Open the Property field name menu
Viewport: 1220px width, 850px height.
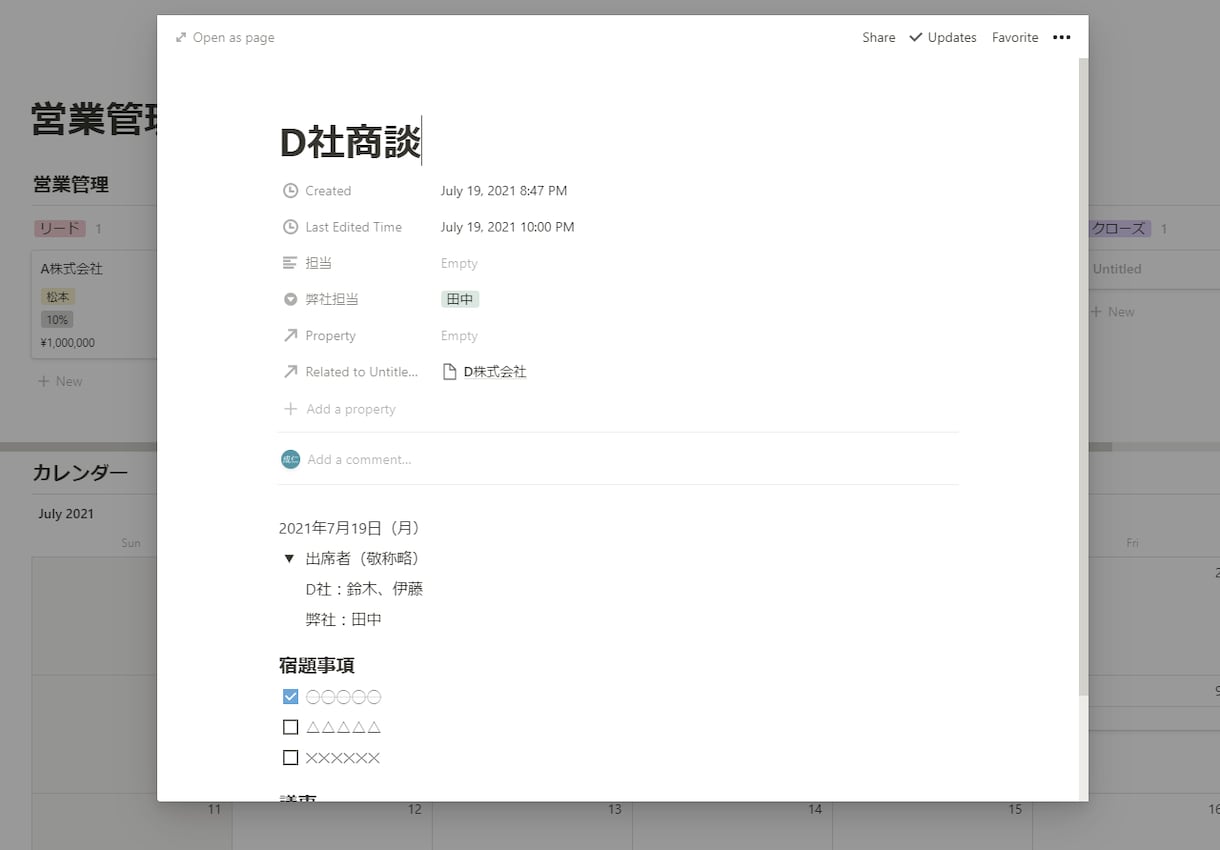[331, 336]
